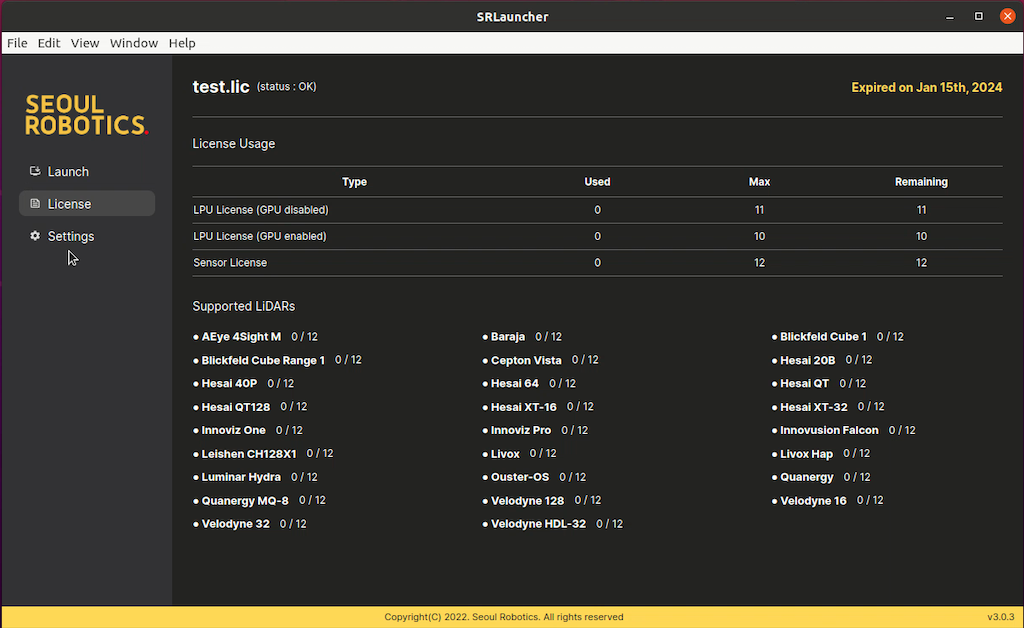Click the Hesai 20B entry
1024x628 pixels.
tap(822, 360)
